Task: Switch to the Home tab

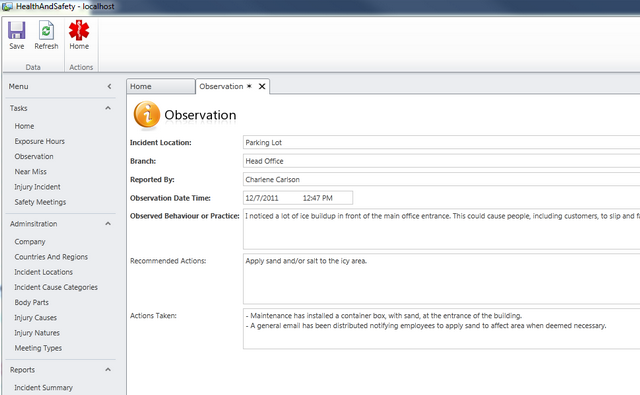Action: pyautogui.click(x=160, y=87)
